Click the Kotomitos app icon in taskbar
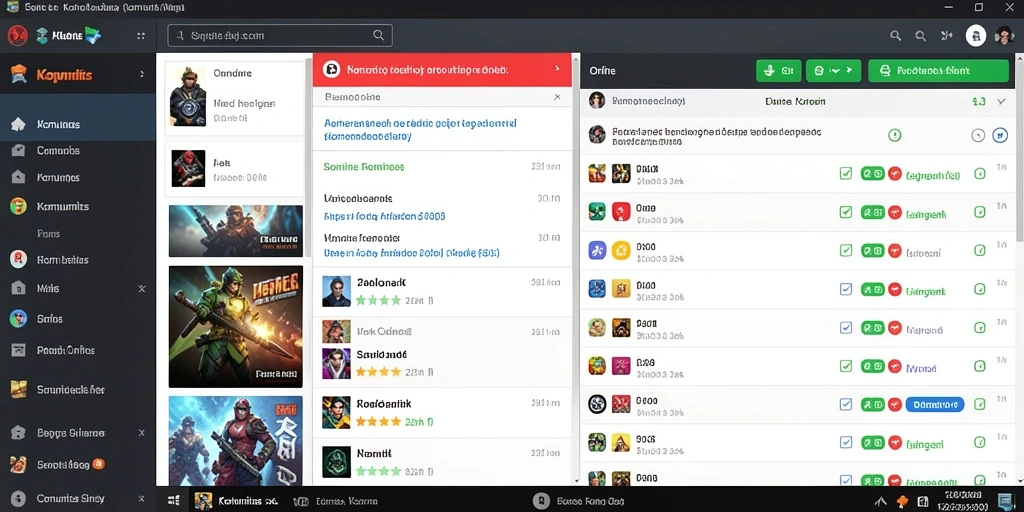 203,501
